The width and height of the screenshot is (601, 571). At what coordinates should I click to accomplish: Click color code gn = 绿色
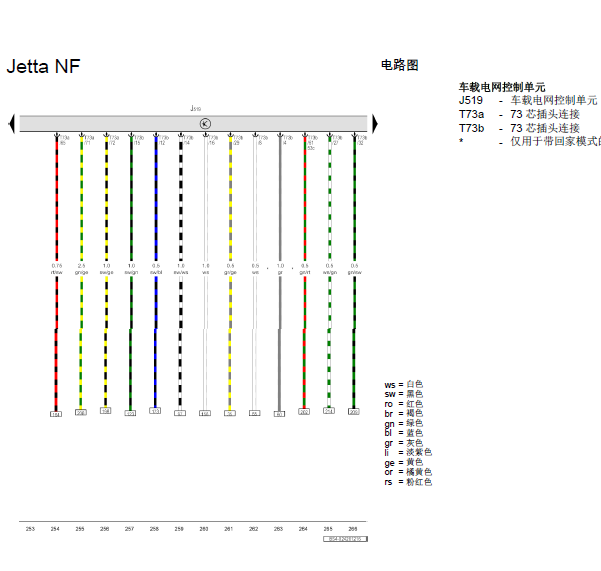404,423
